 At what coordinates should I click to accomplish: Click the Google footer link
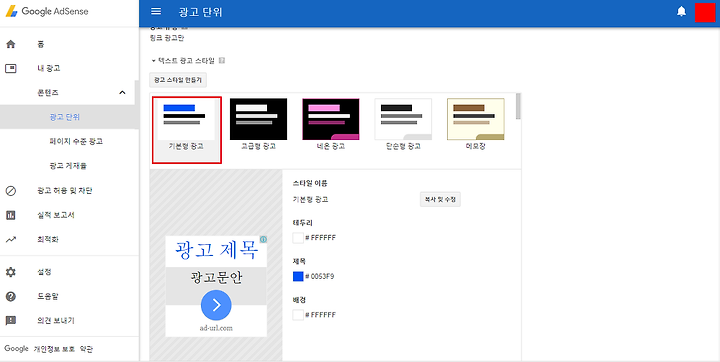pyautogui.click(x=16, y=349)
